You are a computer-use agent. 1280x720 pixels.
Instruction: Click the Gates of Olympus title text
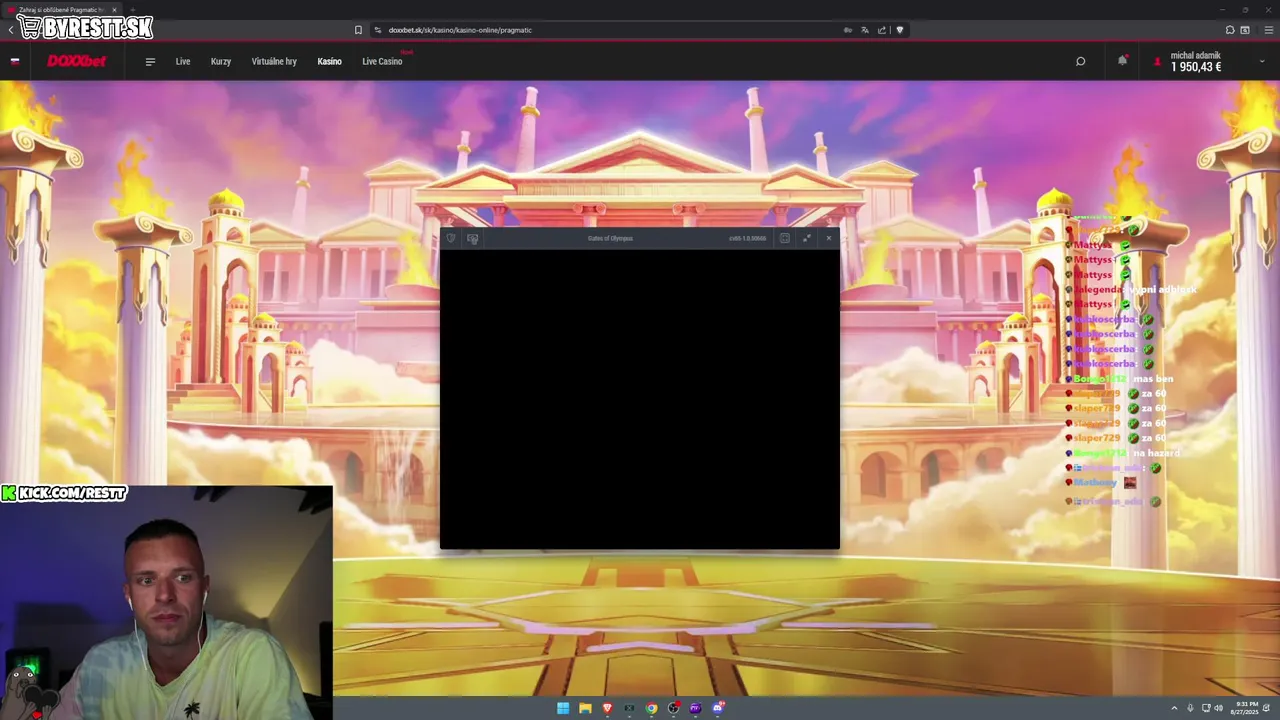[610, 238]
